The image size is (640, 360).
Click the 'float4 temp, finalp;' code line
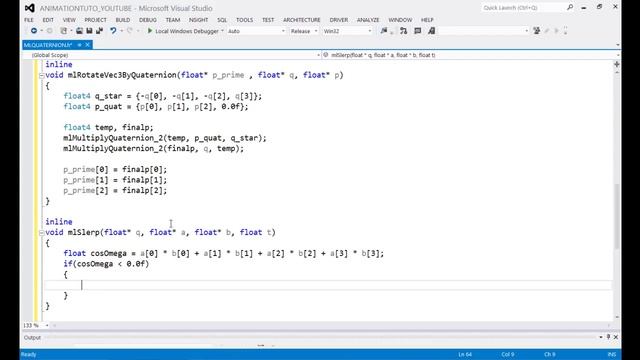click(108, 128)
